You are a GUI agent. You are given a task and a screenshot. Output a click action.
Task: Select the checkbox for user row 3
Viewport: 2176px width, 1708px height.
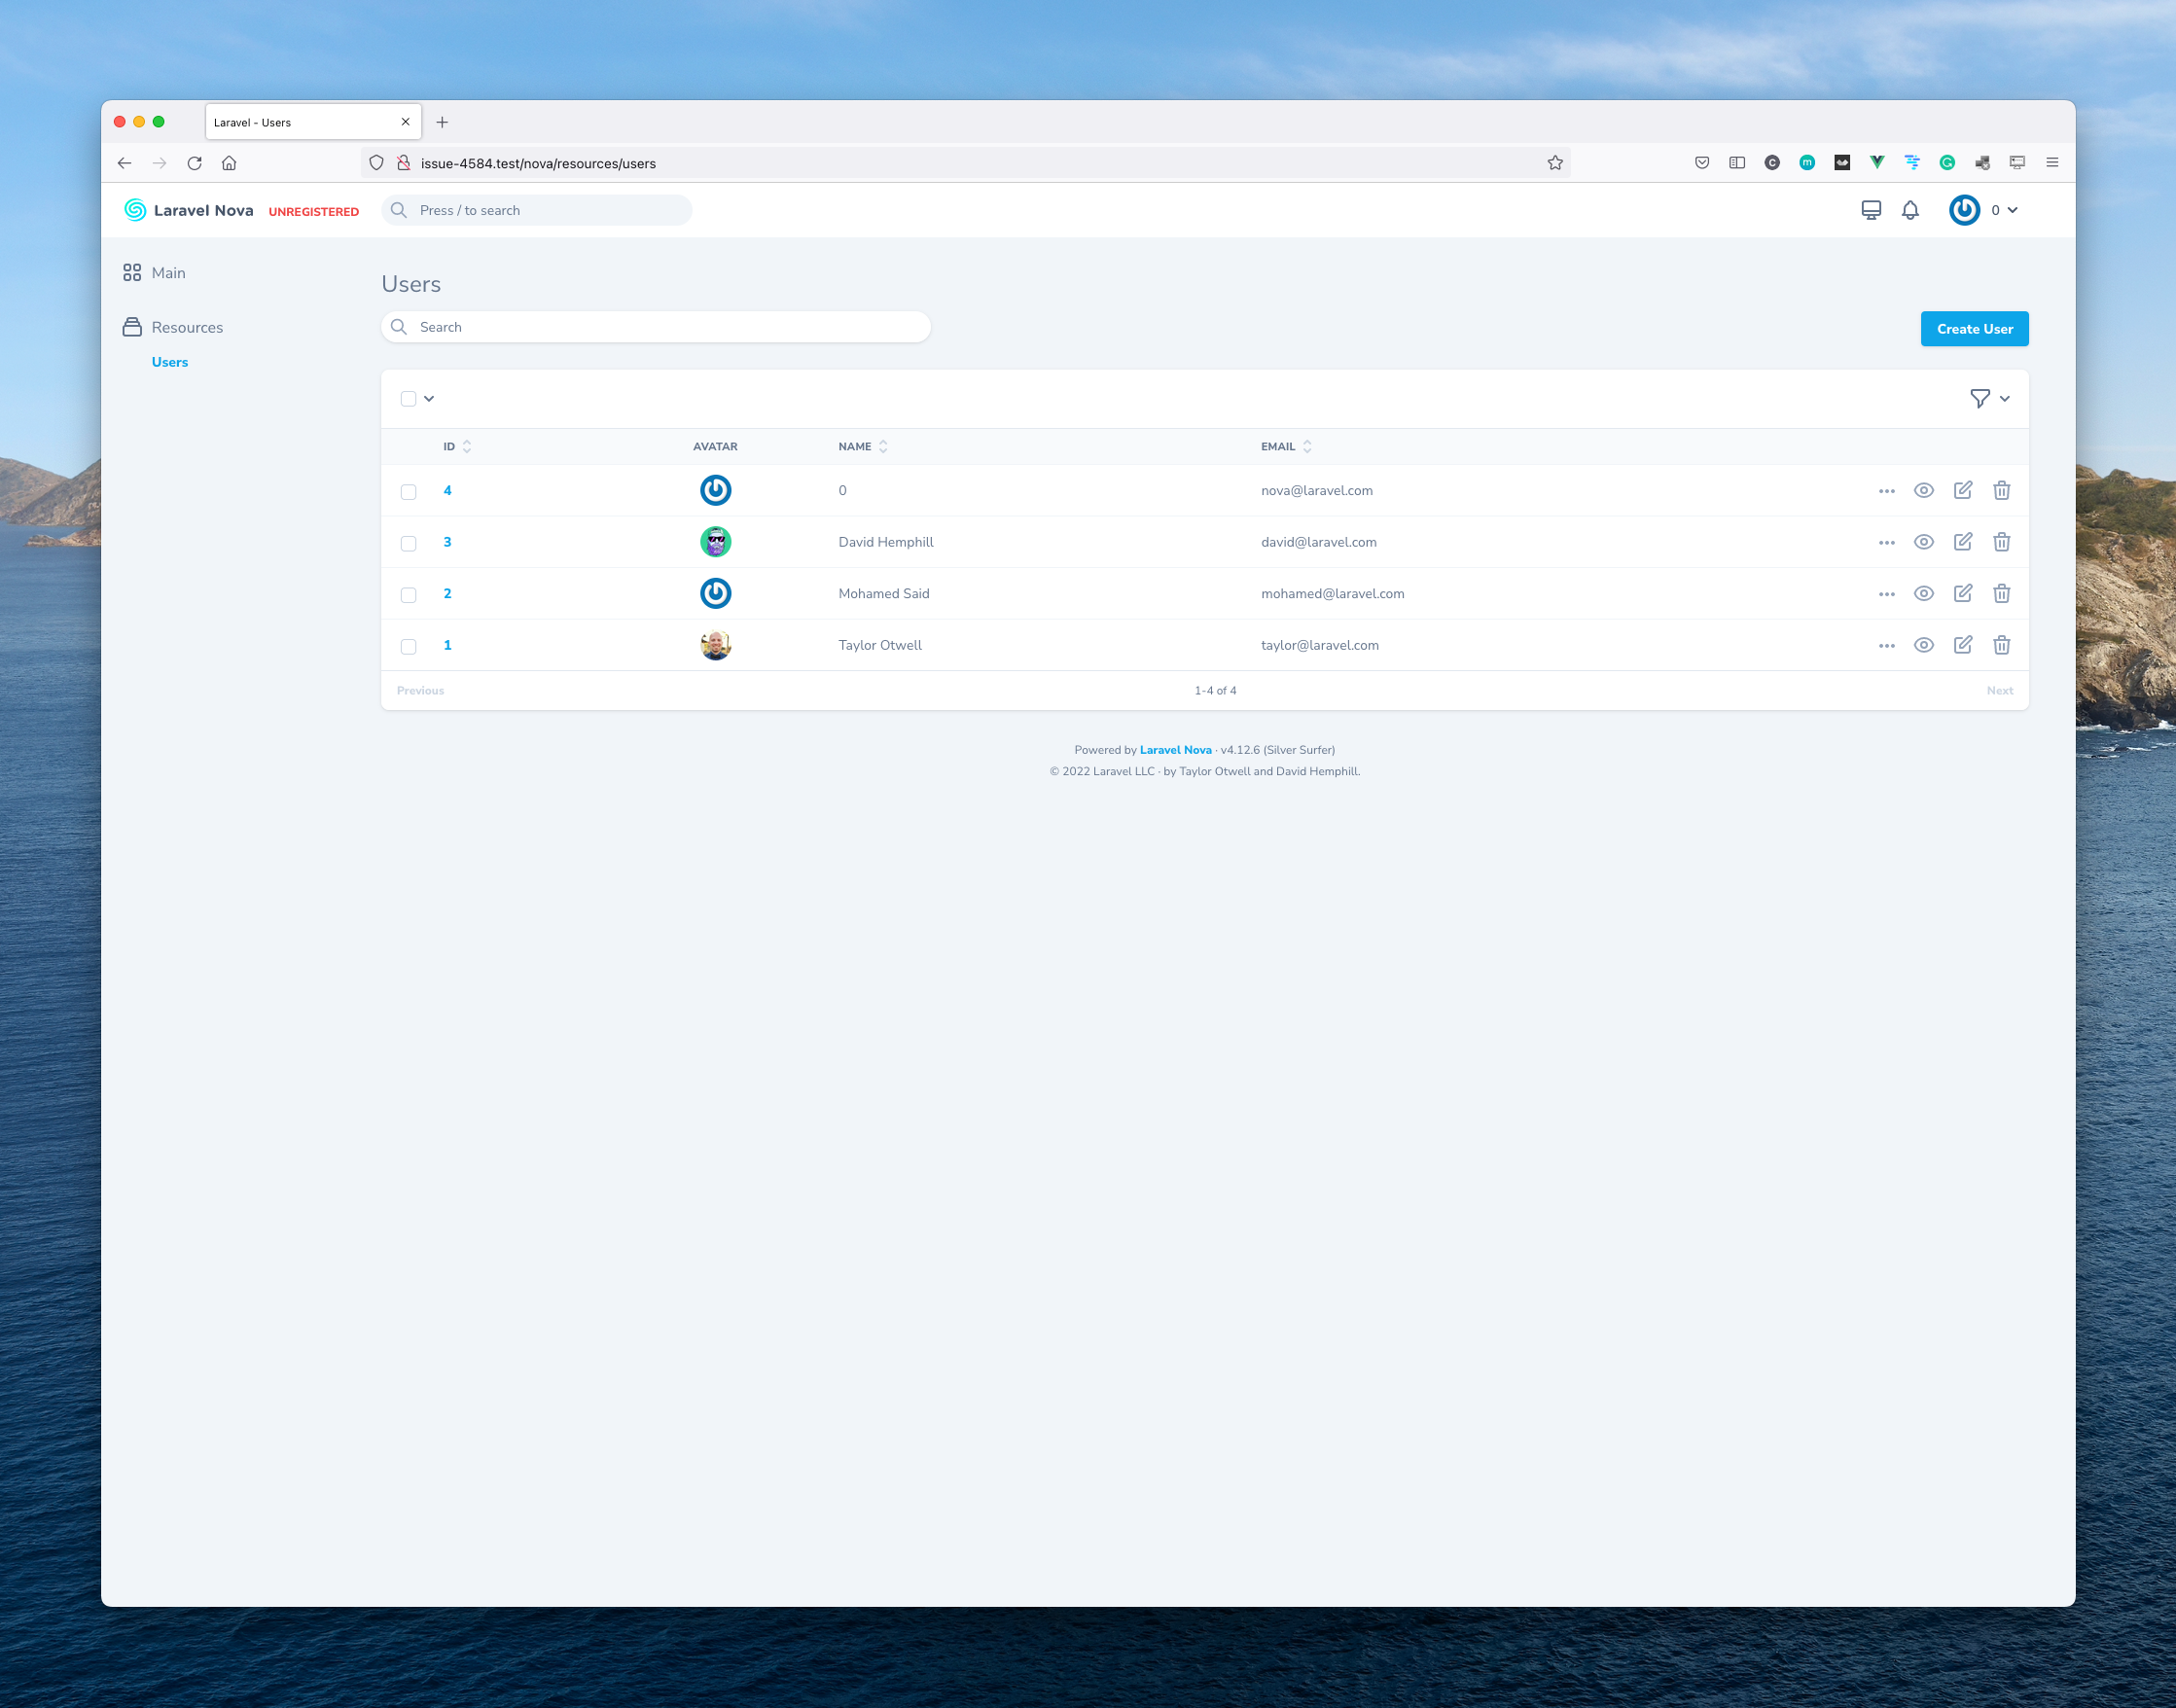coord(408,543)
